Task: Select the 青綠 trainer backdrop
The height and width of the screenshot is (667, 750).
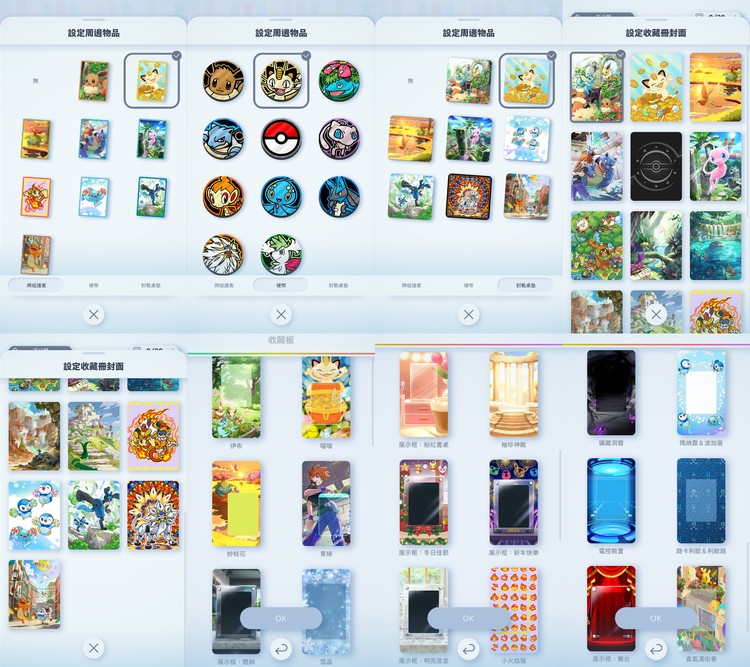Action: click(326, 504)
